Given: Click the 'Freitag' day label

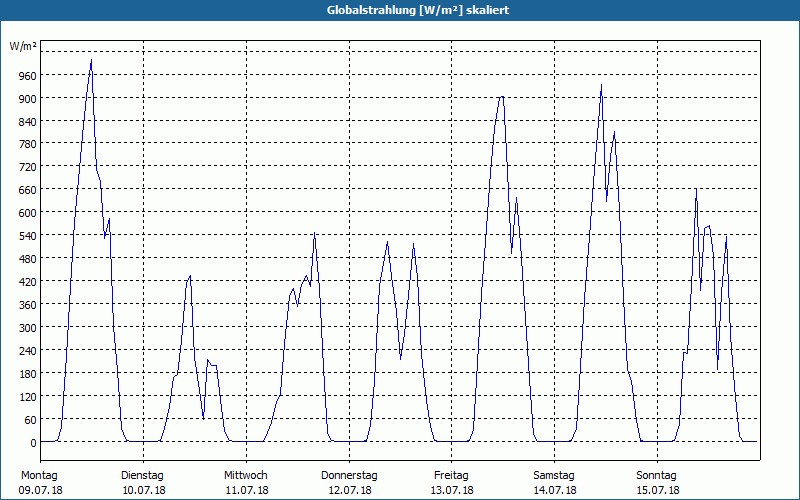Looking at the screenshot, I should pyautogui.click(x=451, y=476).
